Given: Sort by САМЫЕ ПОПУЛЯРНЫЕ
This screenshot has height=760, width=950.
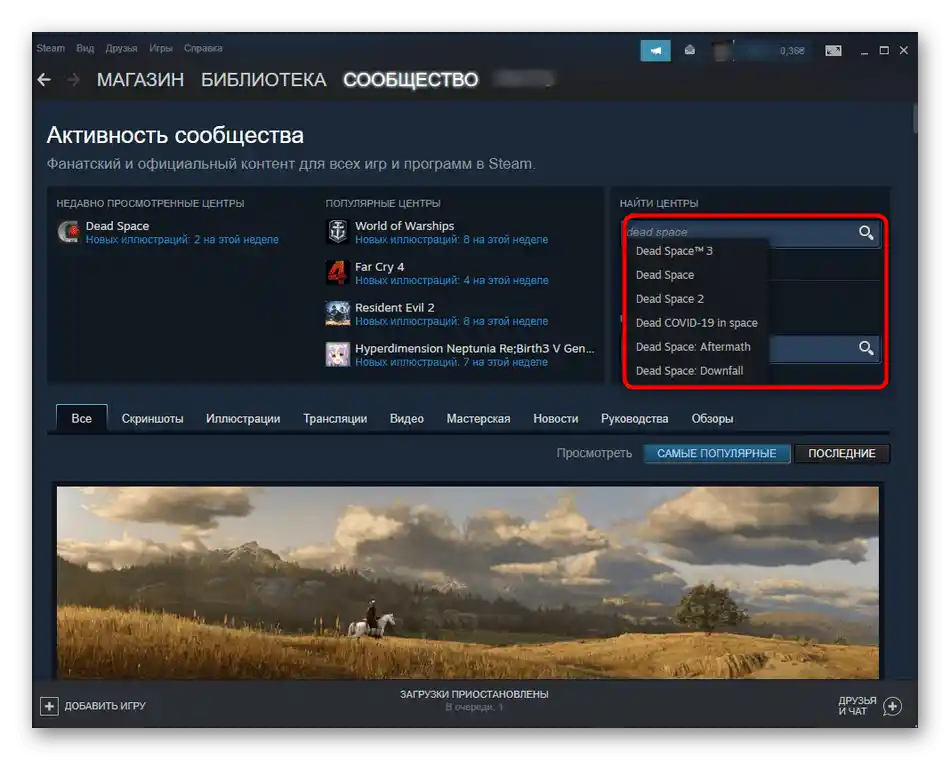Looking at the screenshot, I should coord(717,453).
